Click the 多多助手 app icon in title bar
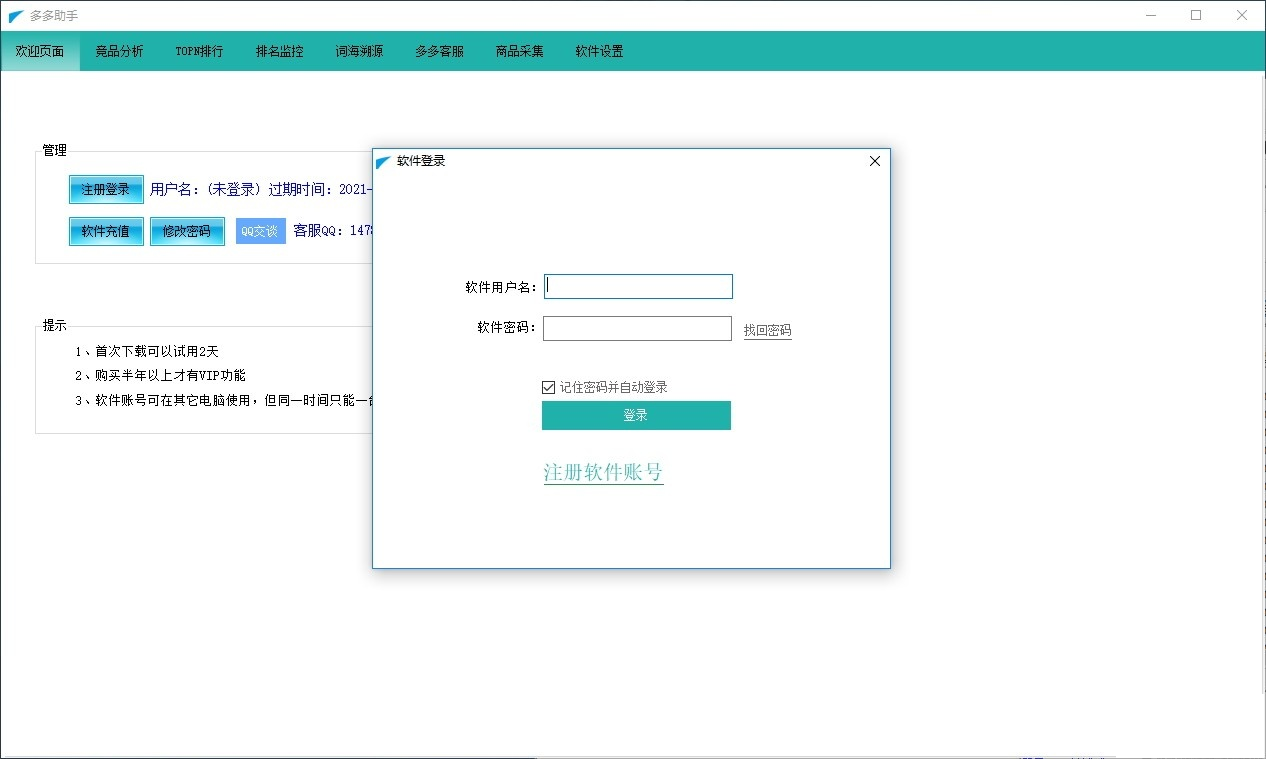The width and height of the screenshot is (1266, 759). pyautogui.click(x=16, y=16)
